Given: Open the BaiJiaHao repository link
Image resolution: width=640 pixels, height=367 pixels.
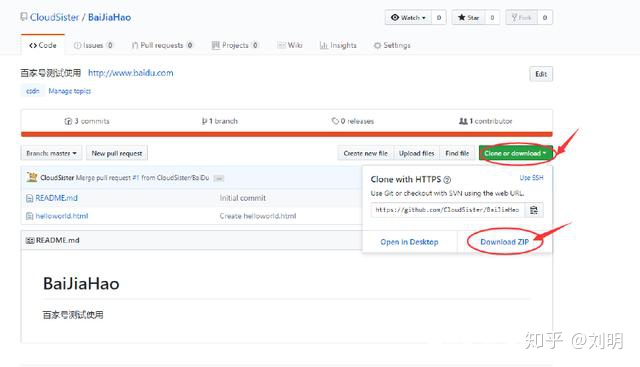Looking at the screenshot, I should [x=109, y=17].
